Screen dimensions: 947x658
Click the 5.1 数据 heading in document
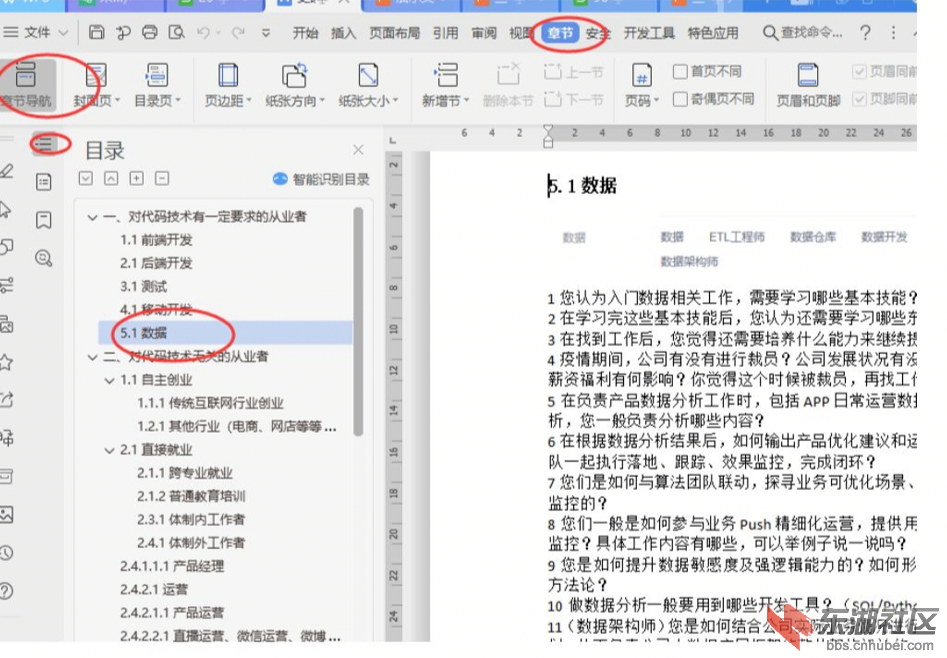pos(583,185)
